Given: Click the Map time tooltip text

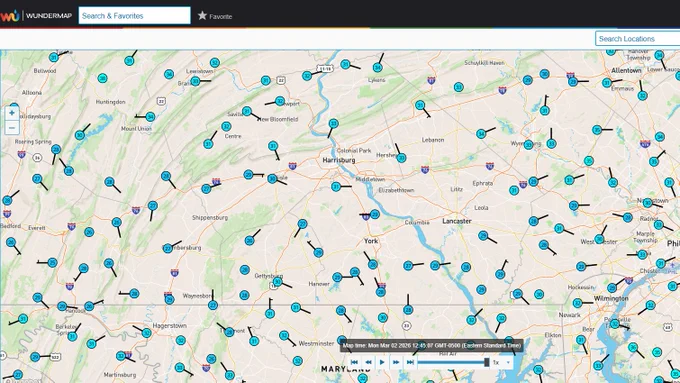Looking at the screenshot, I should pyautogui.click(x=432, y=346).
